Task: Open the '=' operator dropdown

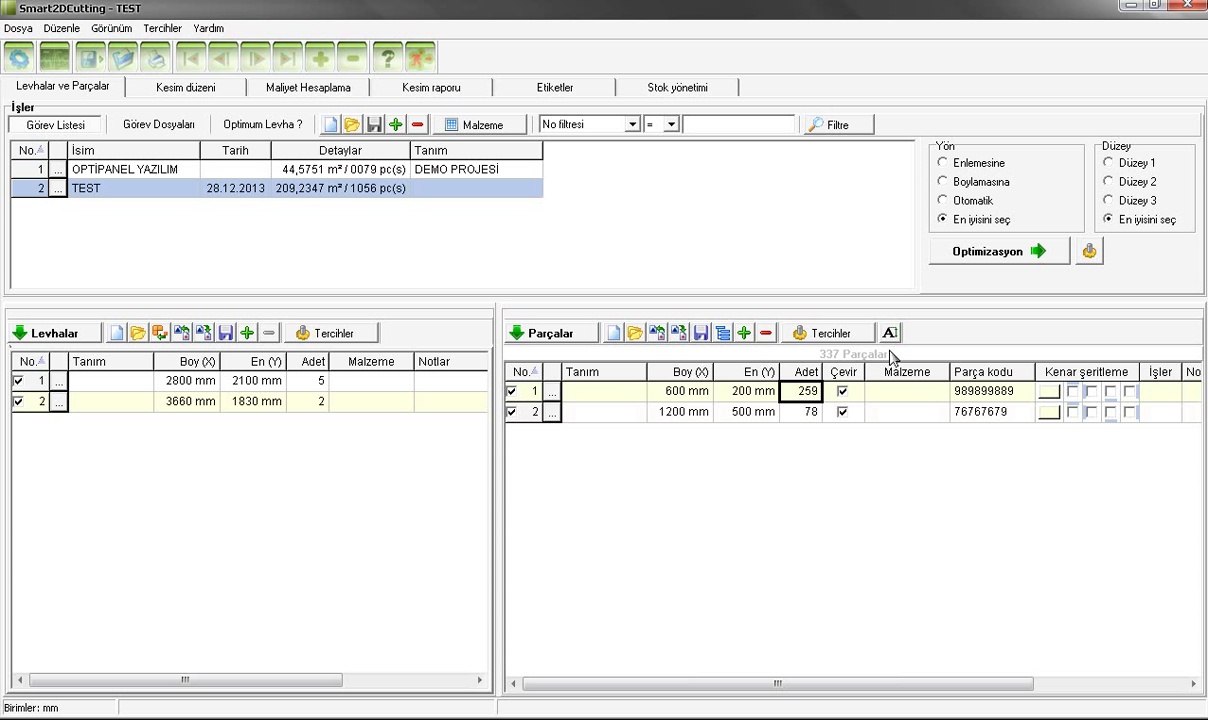Action: point(671,125)
